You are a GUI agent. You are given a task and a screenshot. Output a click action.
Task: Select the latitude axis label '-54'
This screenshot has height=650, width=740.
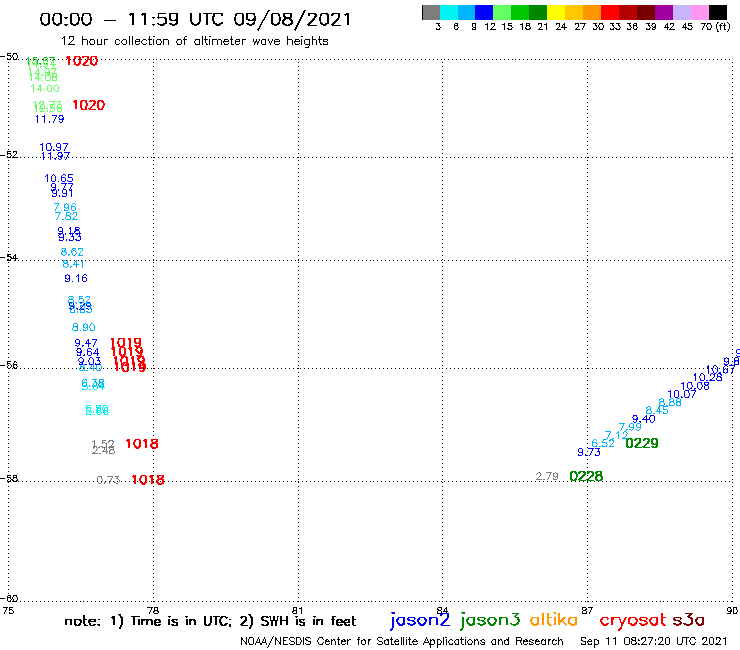coord(9,257)
